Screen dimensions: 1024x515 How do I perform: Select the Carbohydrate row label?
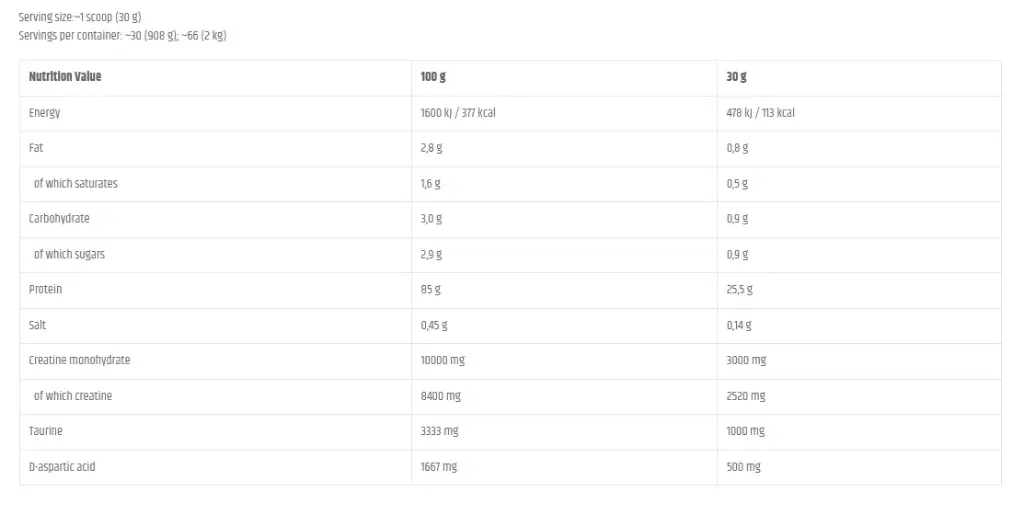(59, 219)
